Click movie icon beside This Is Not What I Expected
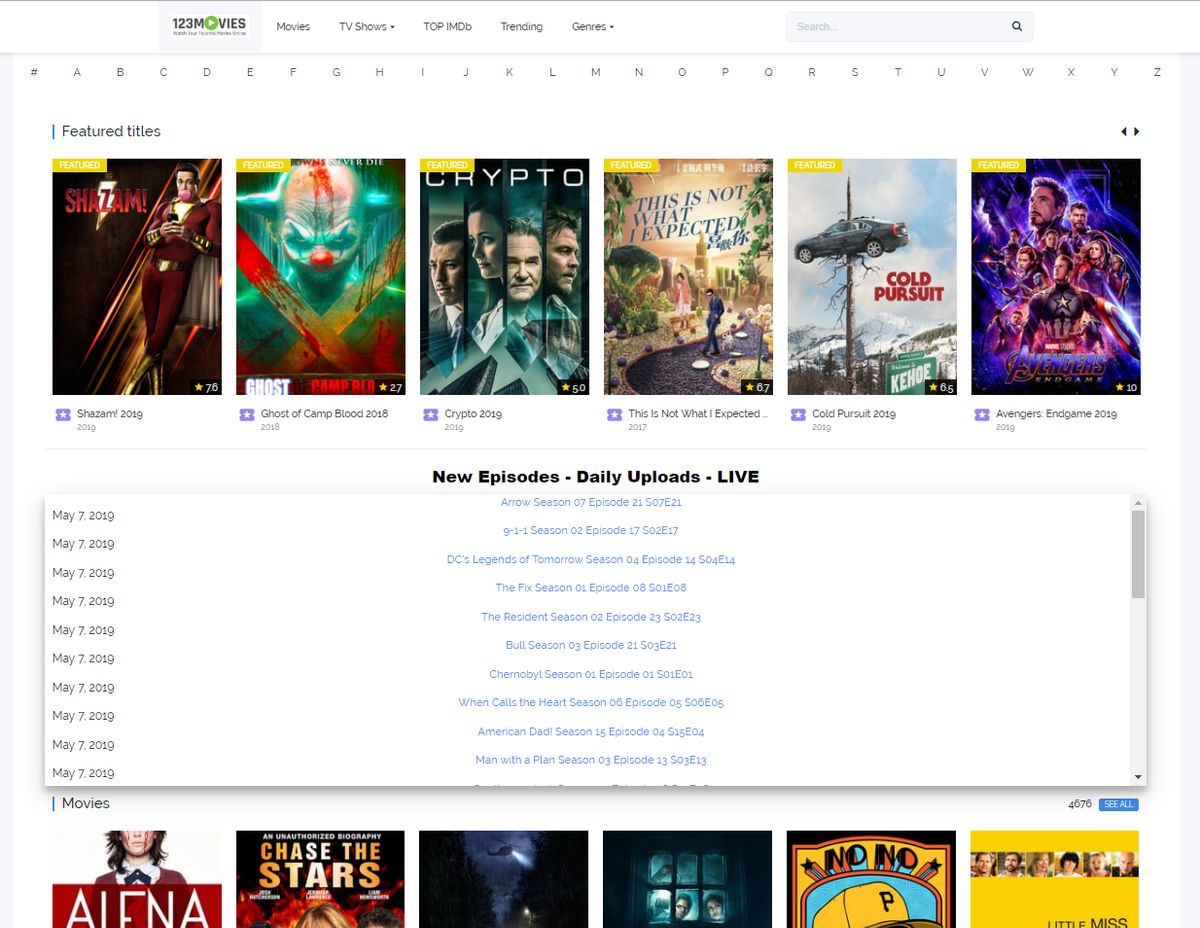This screenshot has height=928, width=1200. (615, 414)
